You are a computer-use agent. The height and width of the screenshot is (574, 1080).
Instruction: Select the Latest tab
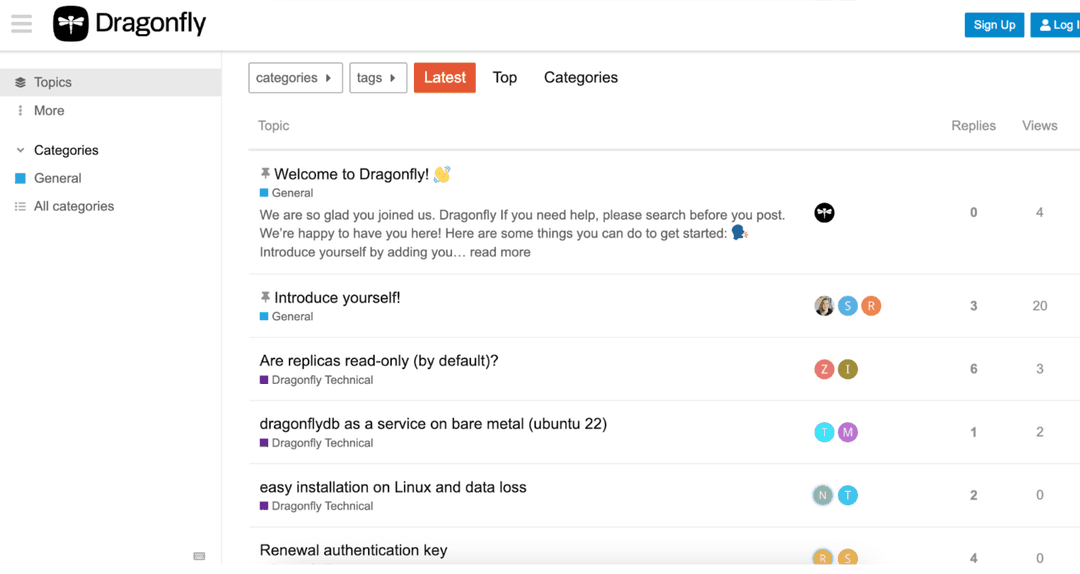coord(445,78)
